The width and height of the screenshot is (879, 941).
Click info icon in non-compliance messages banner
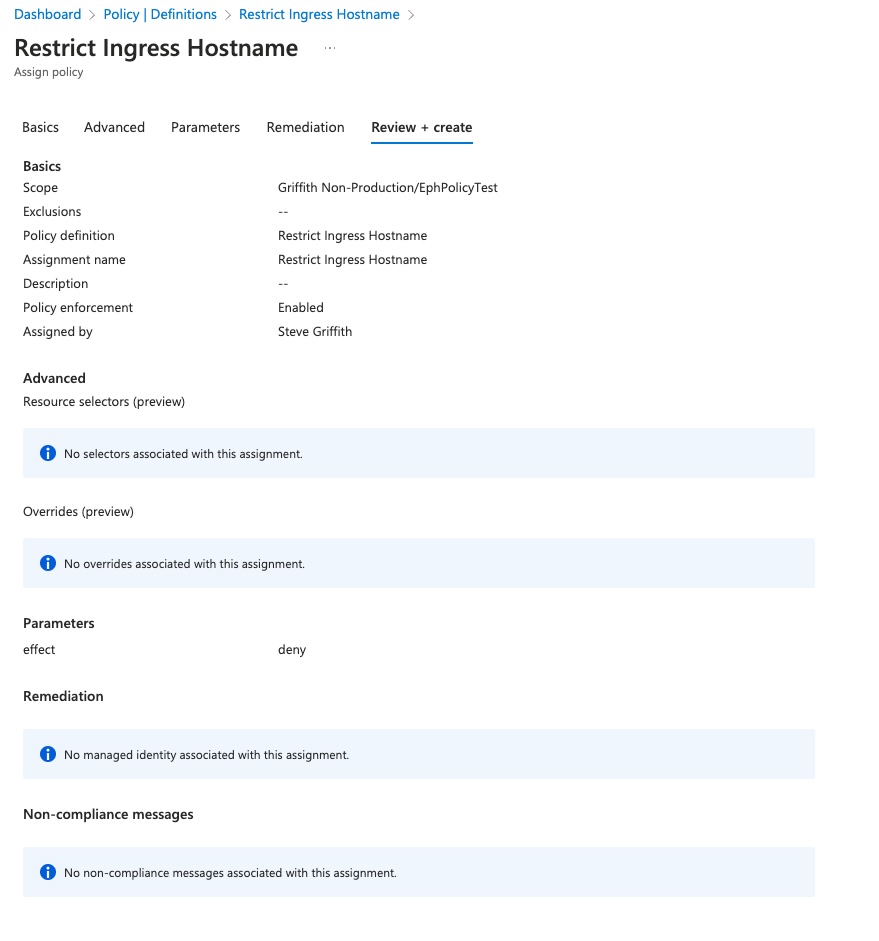coord(47,872)
